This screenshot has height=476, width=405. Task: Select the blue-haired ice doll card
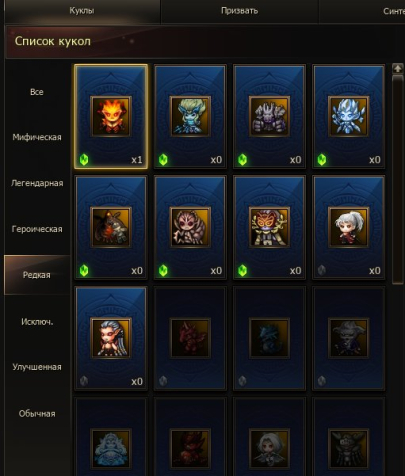pyautogui.click(x=190, y=116)
